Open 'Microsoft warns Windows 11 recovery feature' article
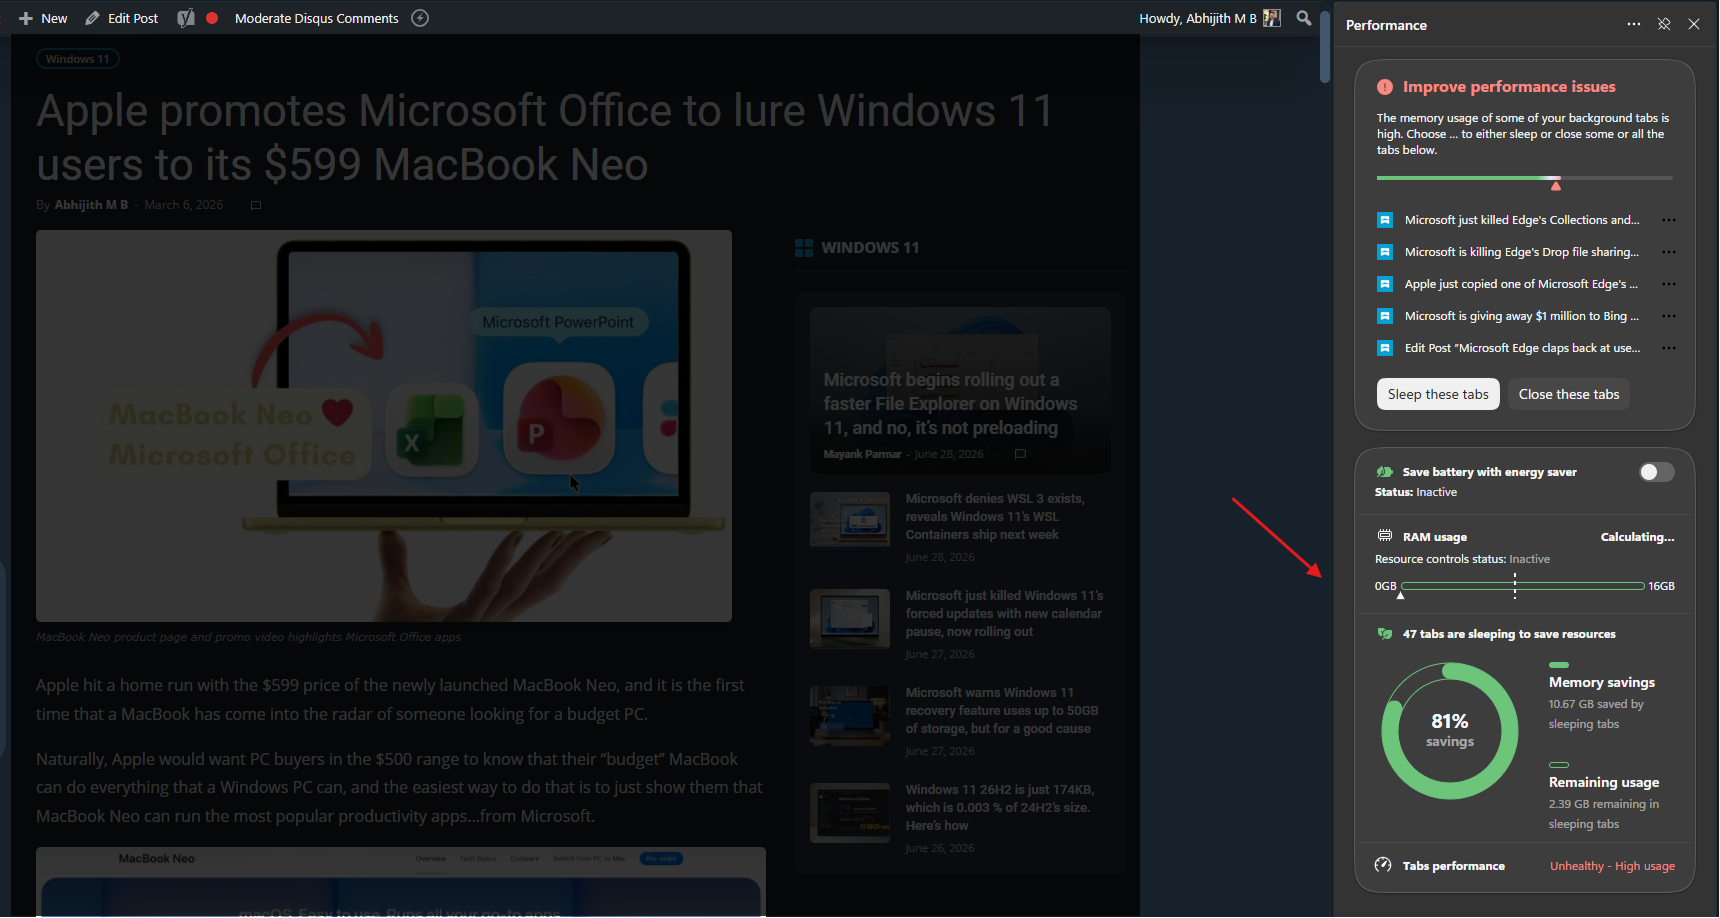The image size is (1720, 918). [1002, 711]
